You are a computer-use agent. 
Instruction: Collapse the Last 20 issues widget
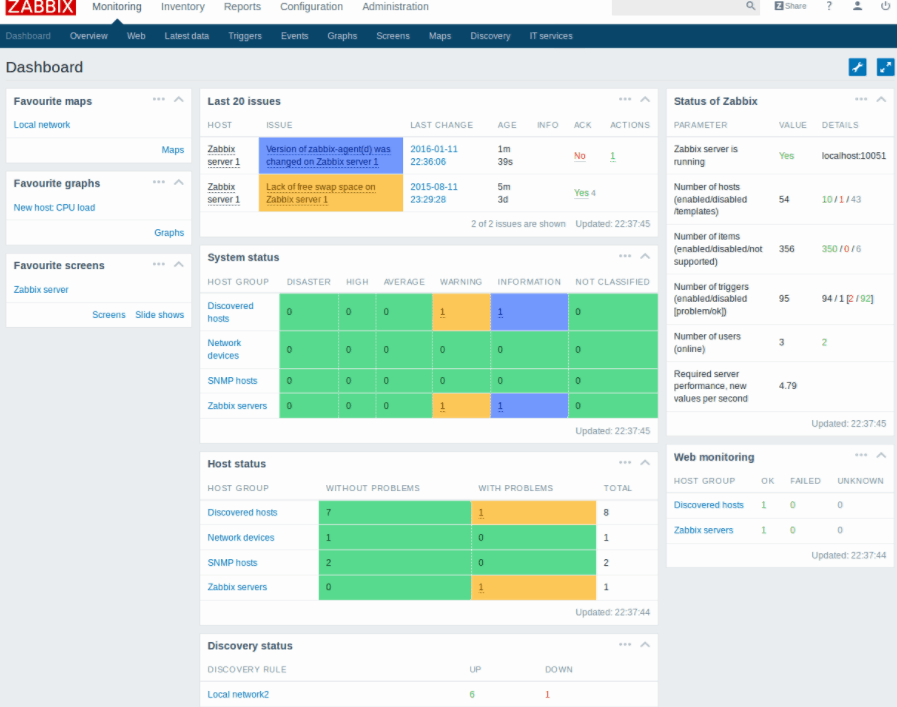click(645, 100)
